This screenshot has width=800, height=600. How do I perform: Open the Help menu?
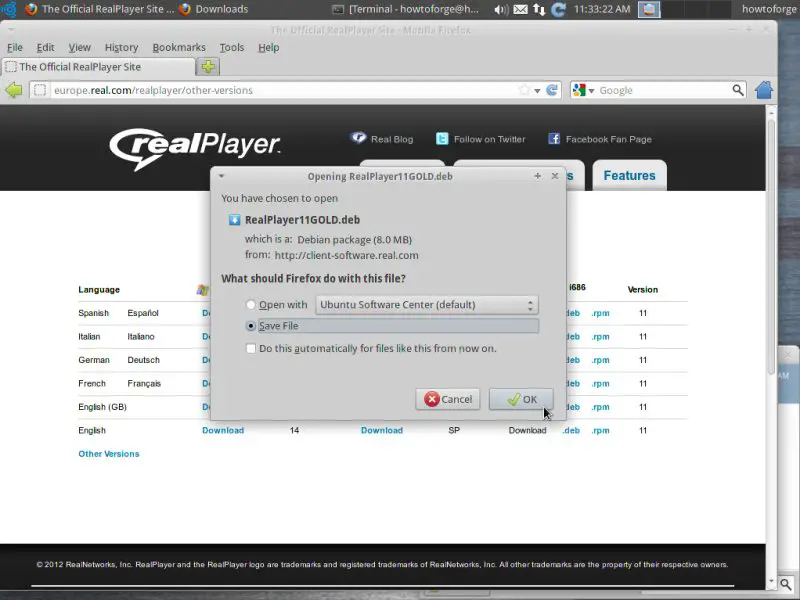click(x=268, y=47)
